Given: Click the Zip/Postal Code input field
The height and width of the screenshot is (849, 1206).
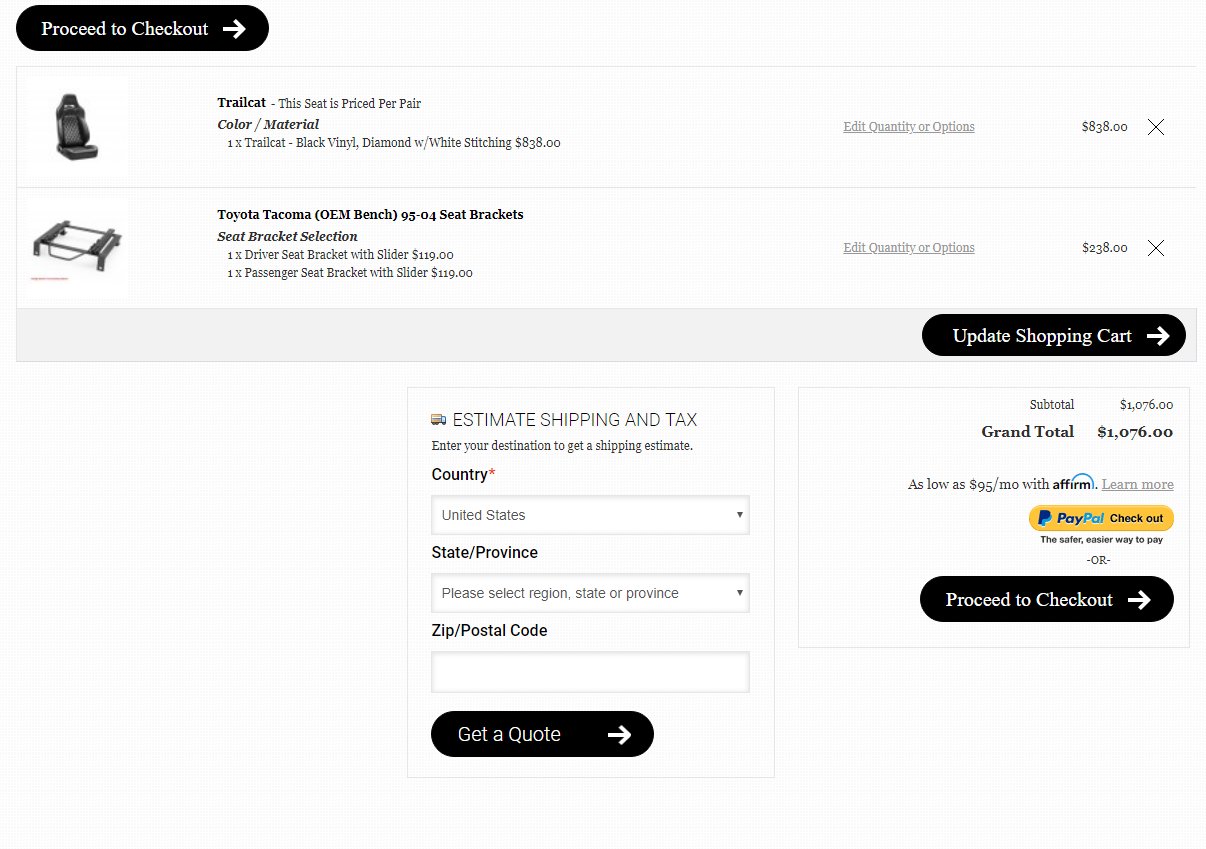Looking at the screenshot, I should pyautogui.click(x=590, y=672).
